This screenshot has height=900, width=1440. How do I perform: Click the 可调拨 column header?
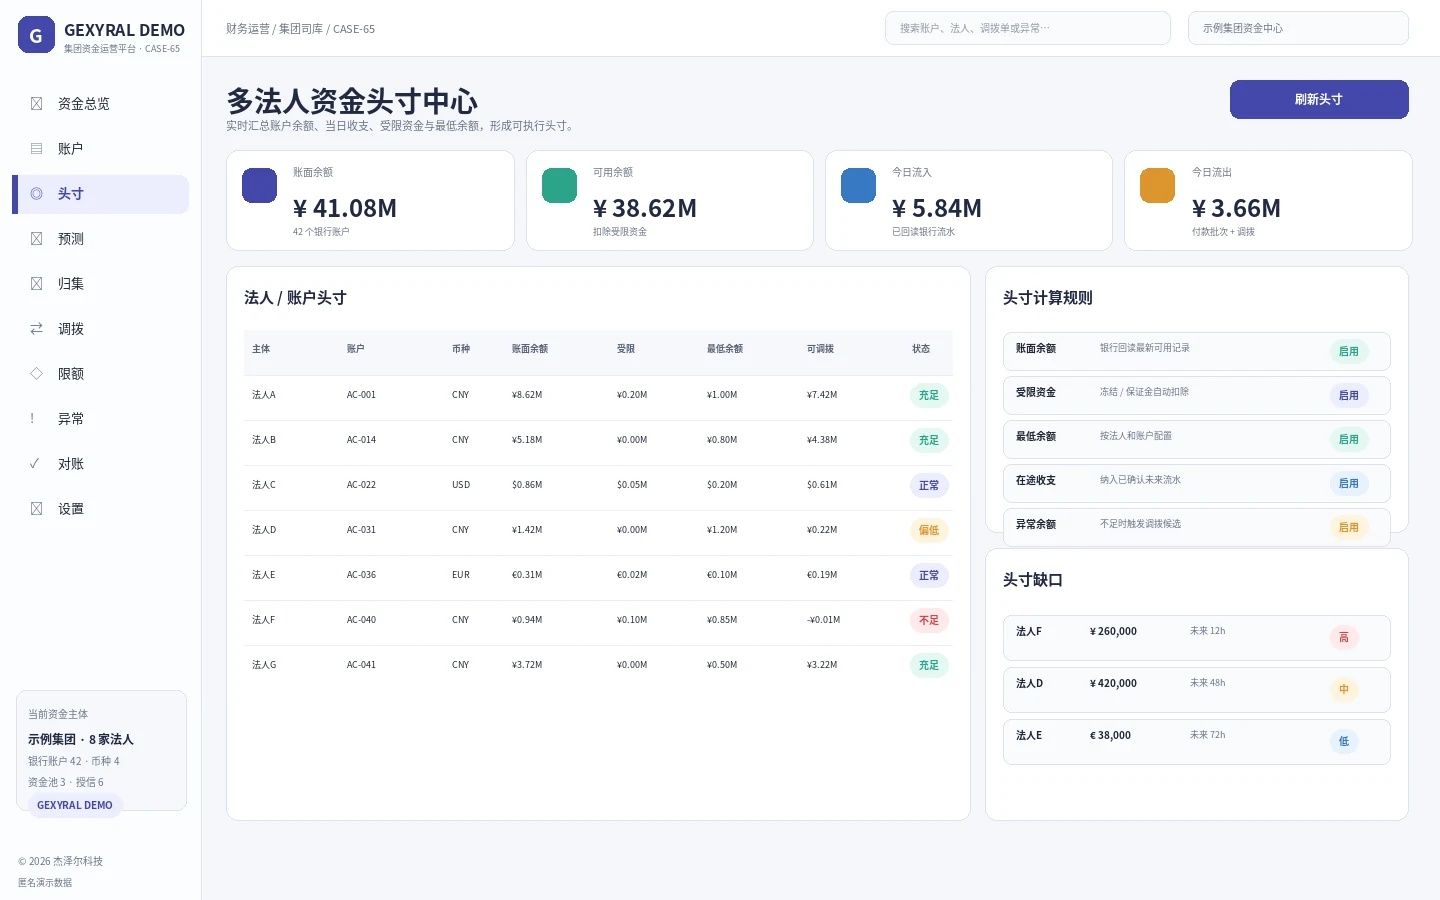[x=821, y=349]
